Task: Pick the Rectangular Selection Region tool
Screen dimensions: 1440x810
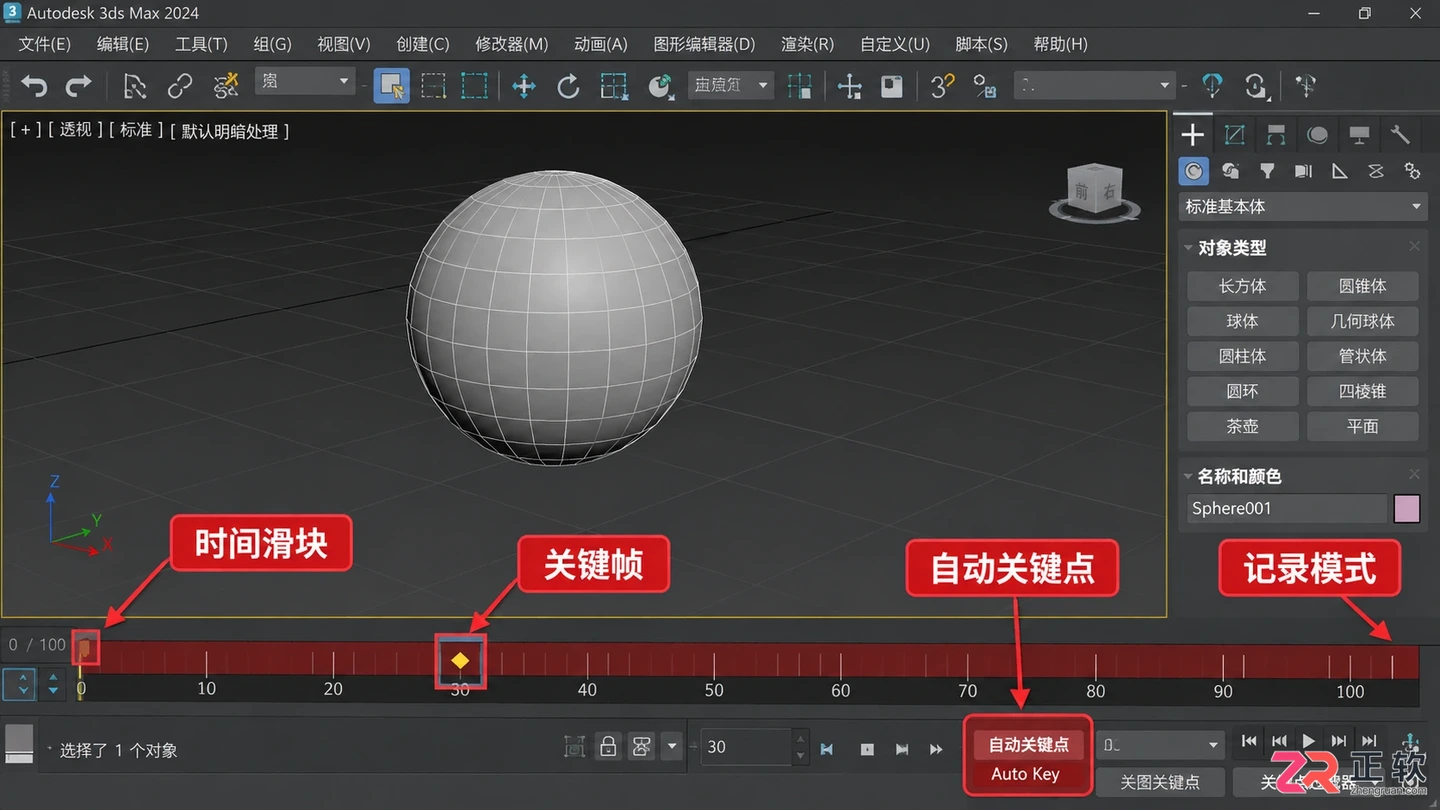Action: 434,86
